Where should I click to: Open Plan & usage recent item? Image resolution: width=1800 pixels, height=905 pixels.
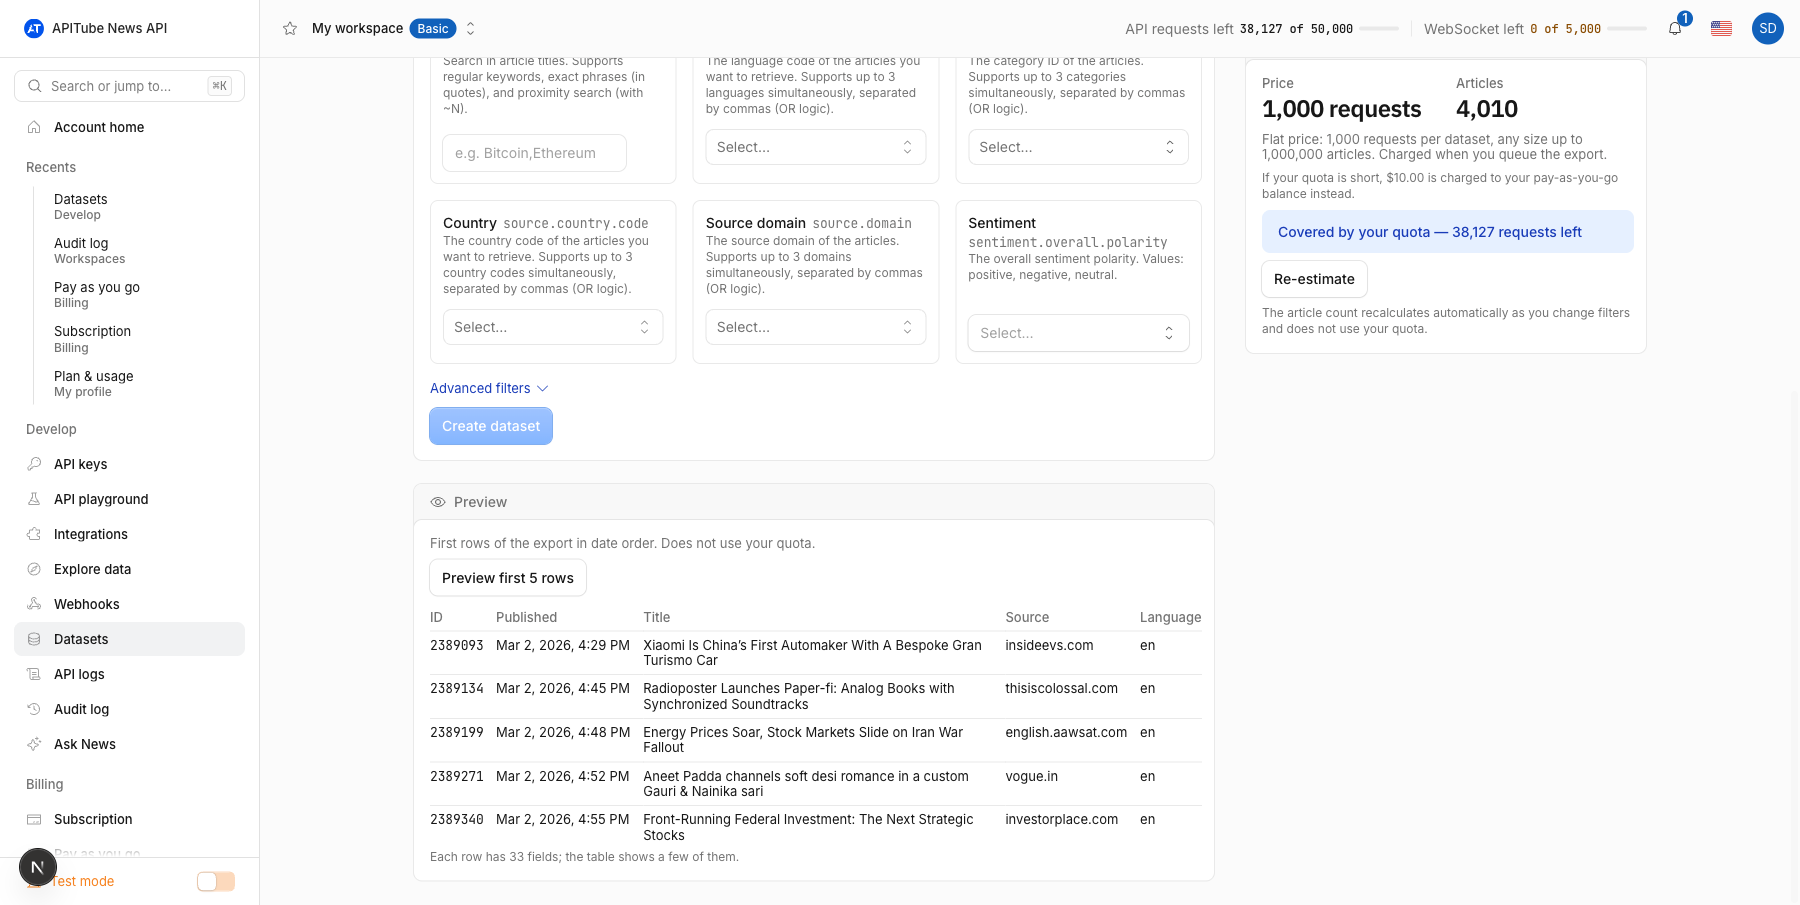click(94, 383)
